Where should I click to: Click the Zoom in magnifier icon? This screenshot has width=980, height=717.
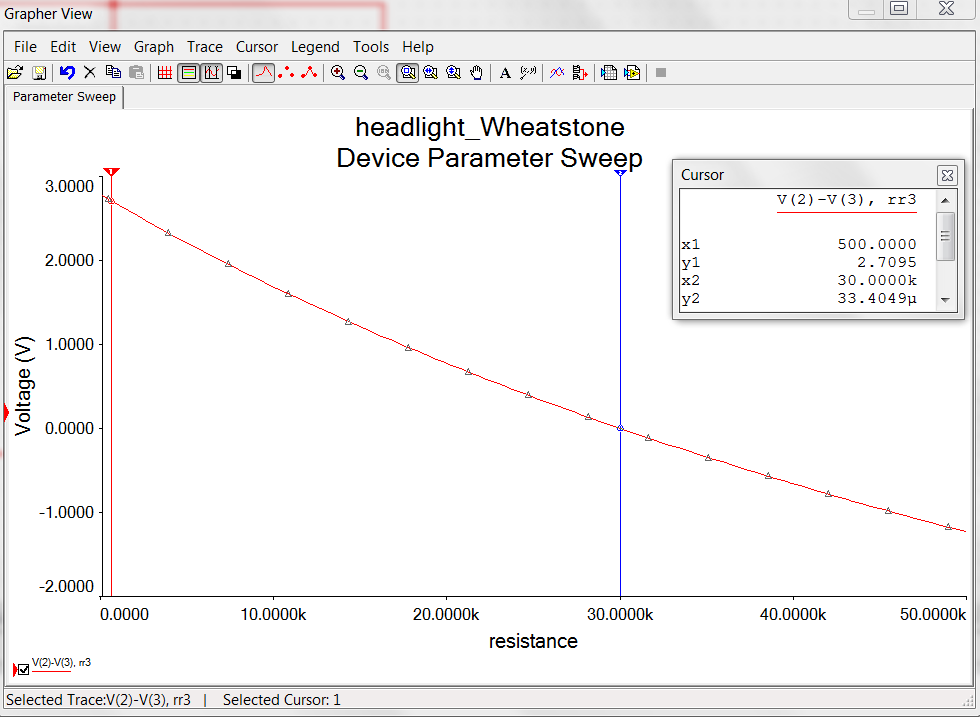[x=338, y=72]
